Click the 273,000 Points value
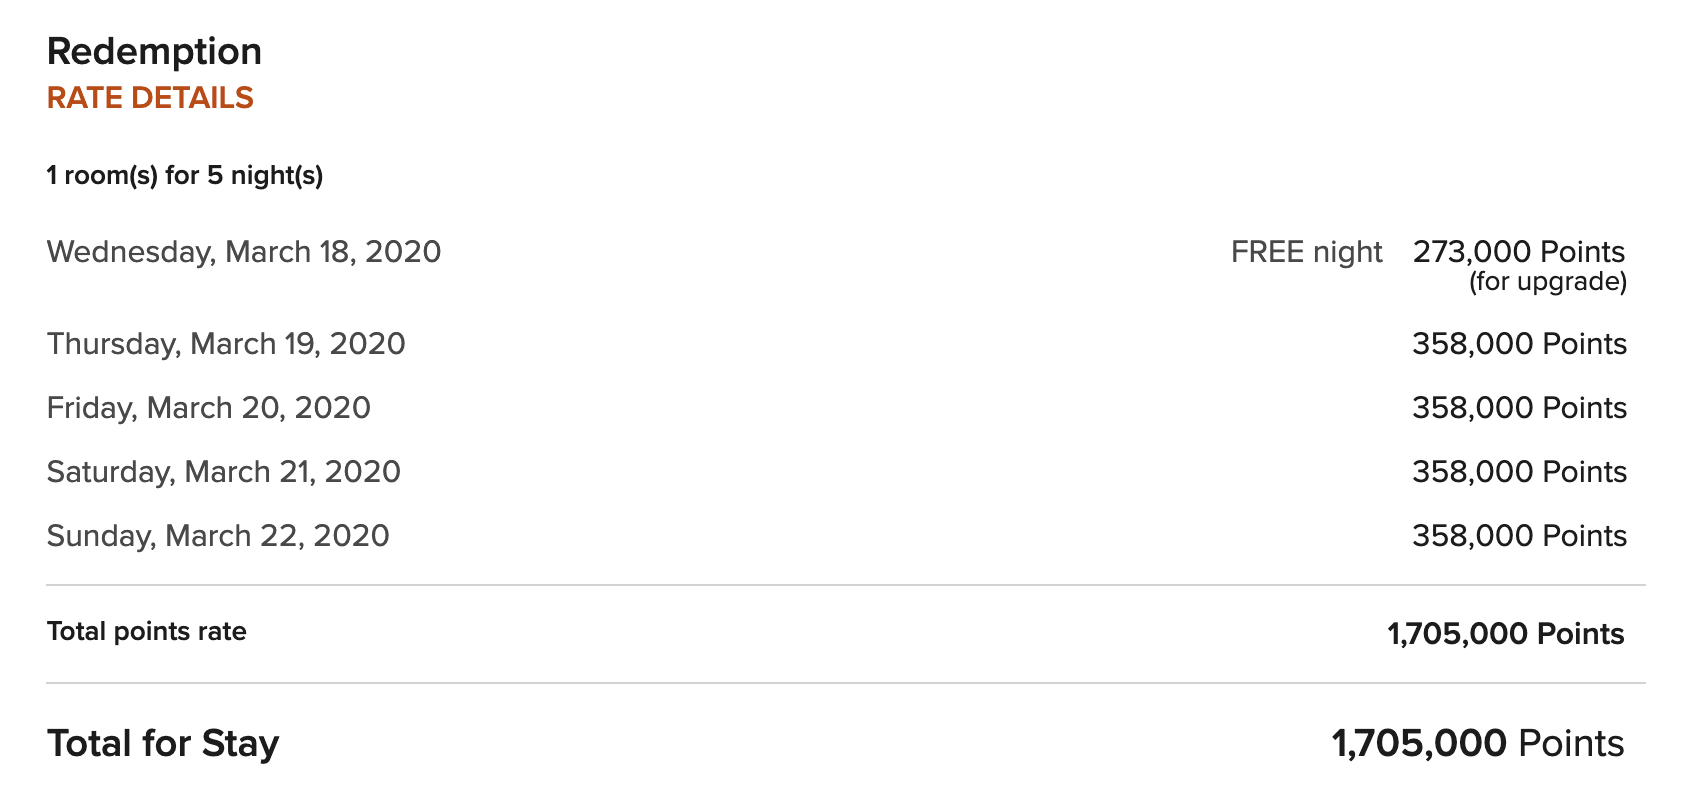The height and width of the screenshot is (810, 1694). [x=1519, y=251]
